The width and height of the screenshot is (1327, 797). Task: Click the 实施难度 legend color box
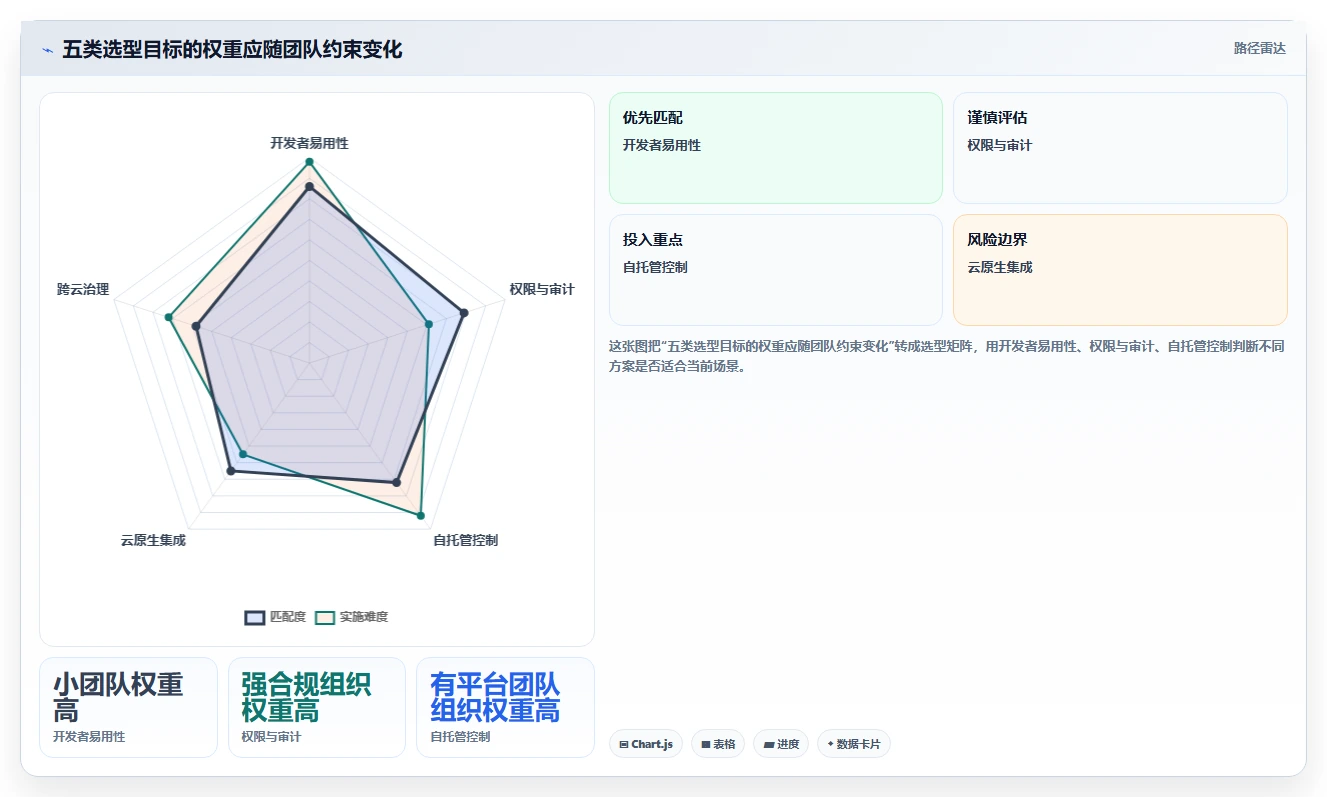(x=325, y=617)
